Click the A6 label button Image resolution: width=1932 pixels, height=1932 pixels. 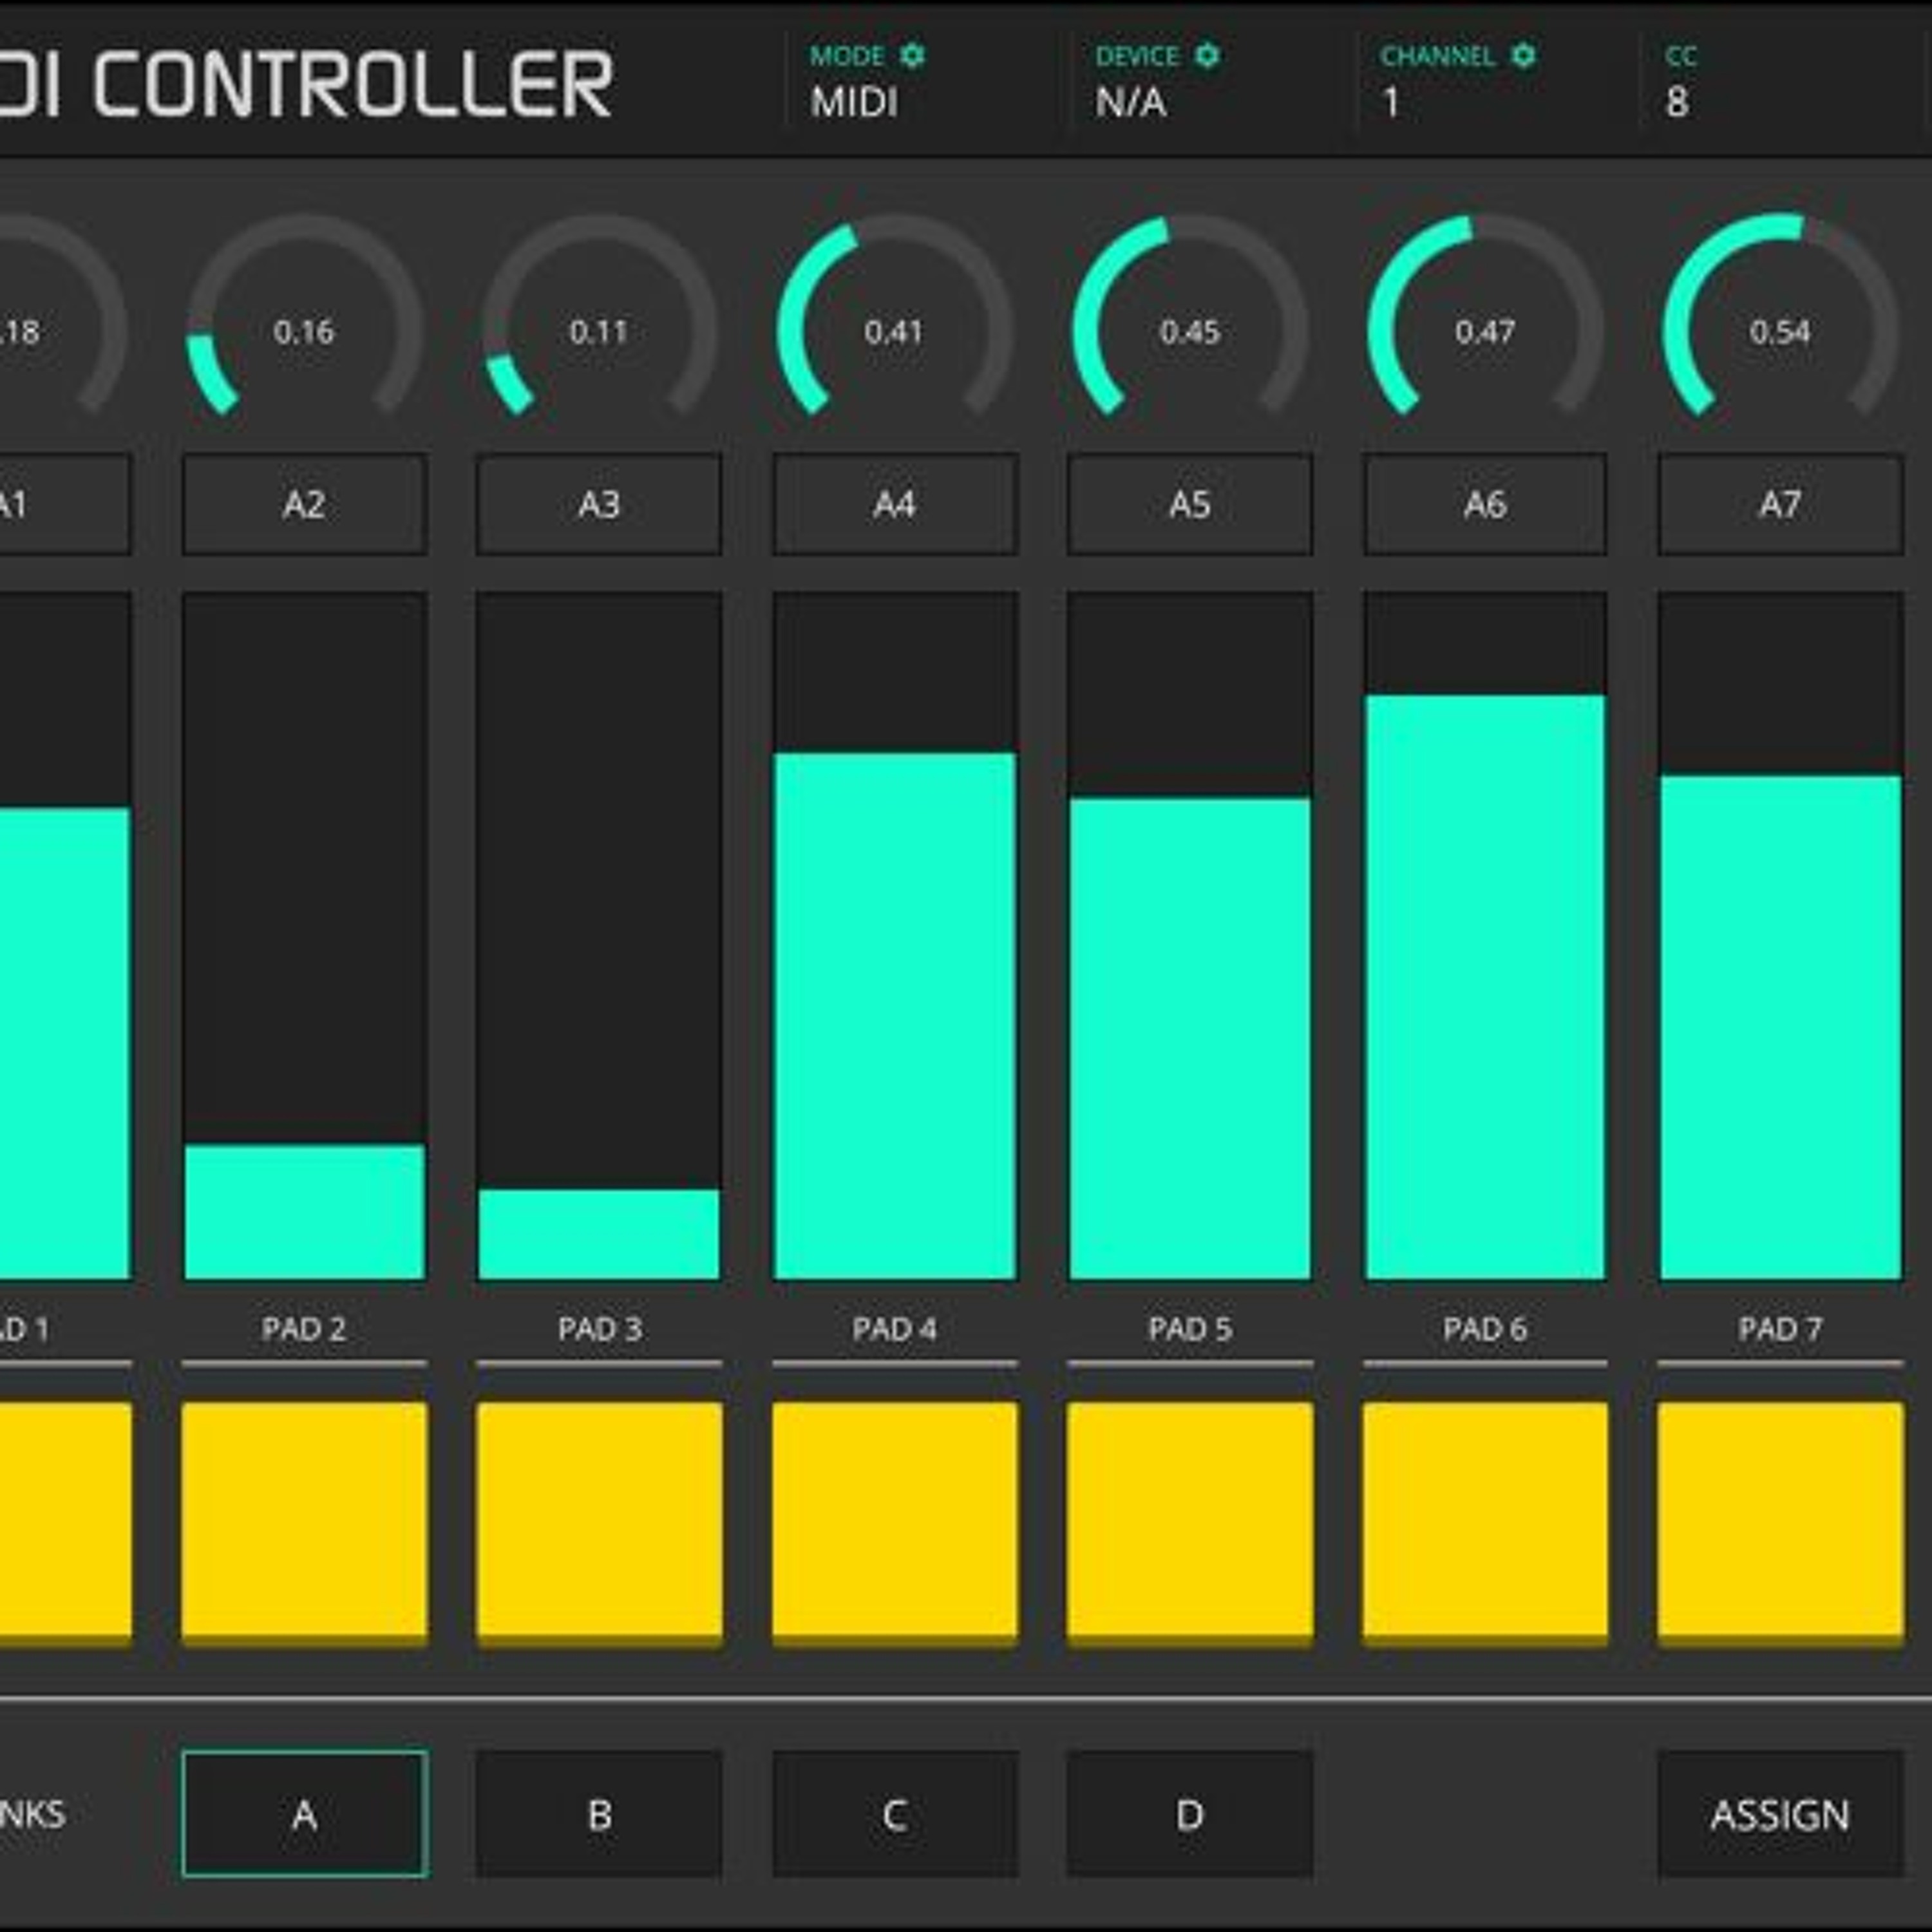(x=1485, y=504)
